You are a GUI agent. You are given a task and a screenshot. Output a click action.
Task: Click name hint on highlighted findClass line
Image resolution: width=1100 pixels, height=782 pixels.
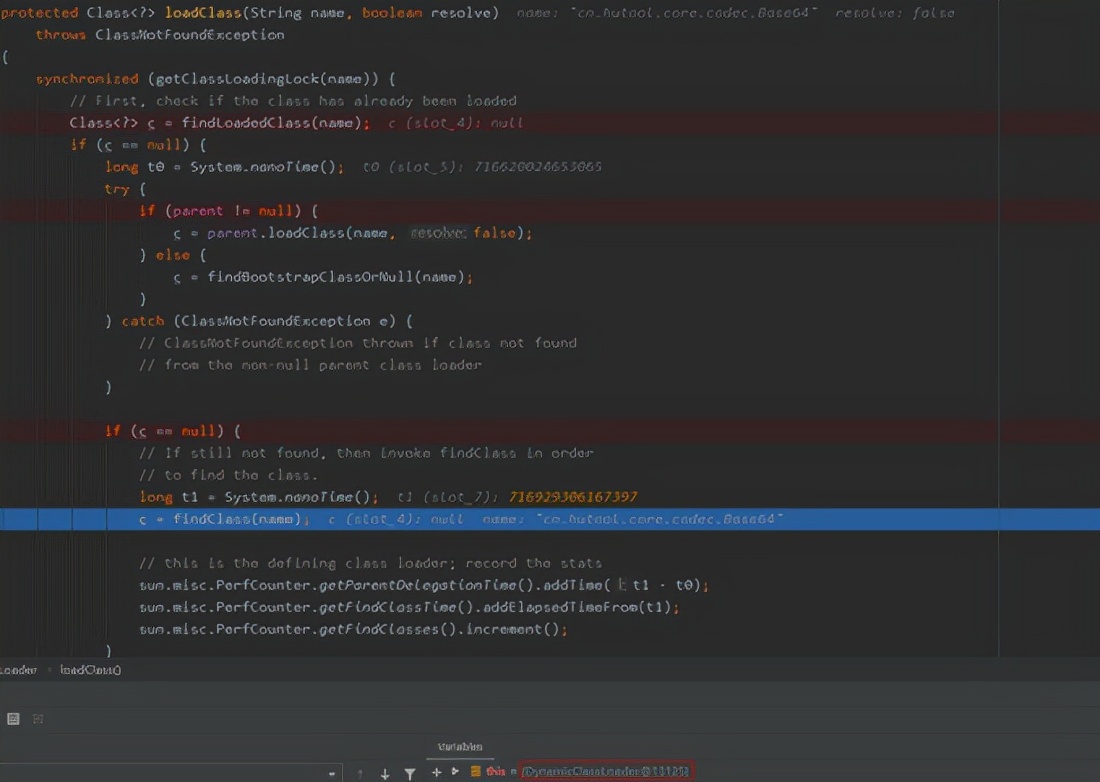(x=632, y=519)
